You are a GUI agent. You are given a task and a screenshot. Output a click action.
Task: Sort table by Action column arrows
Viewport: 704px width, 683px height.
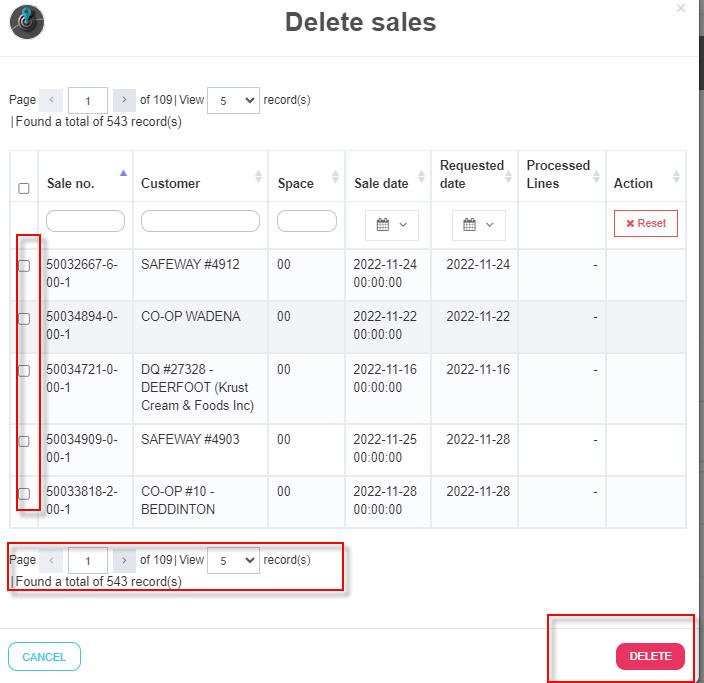(x=676, y=177)
